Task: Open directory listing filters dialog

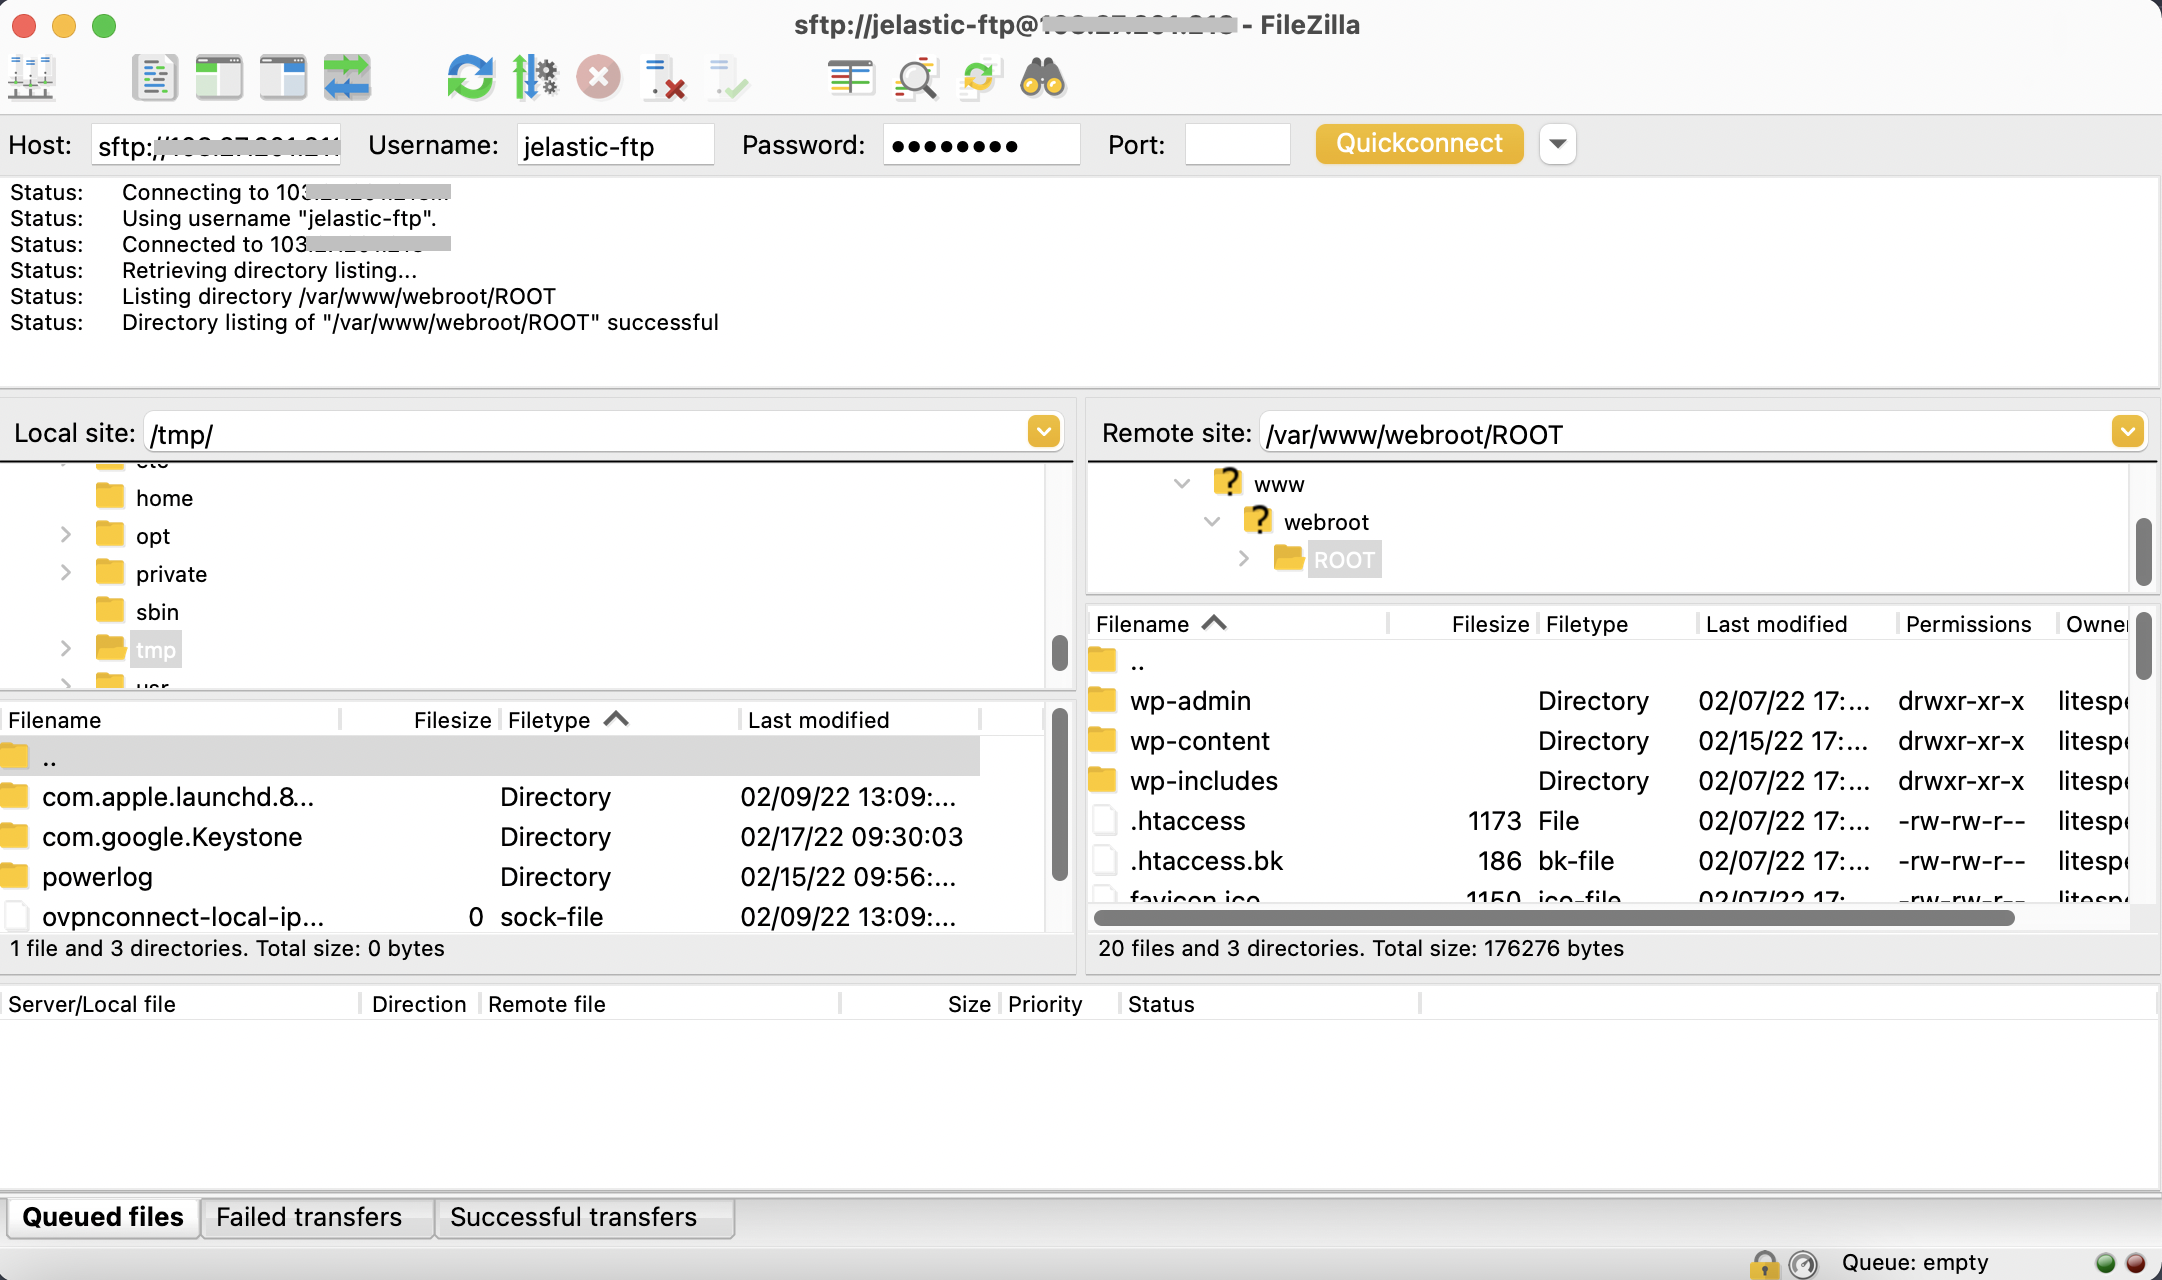Action: [851, 78]
